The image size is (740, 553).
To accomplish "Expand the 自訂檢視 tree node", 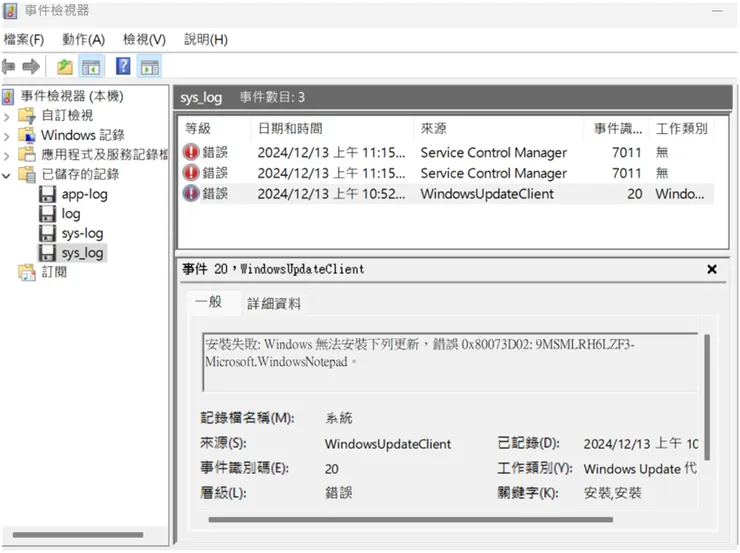I will pos(7,117).
